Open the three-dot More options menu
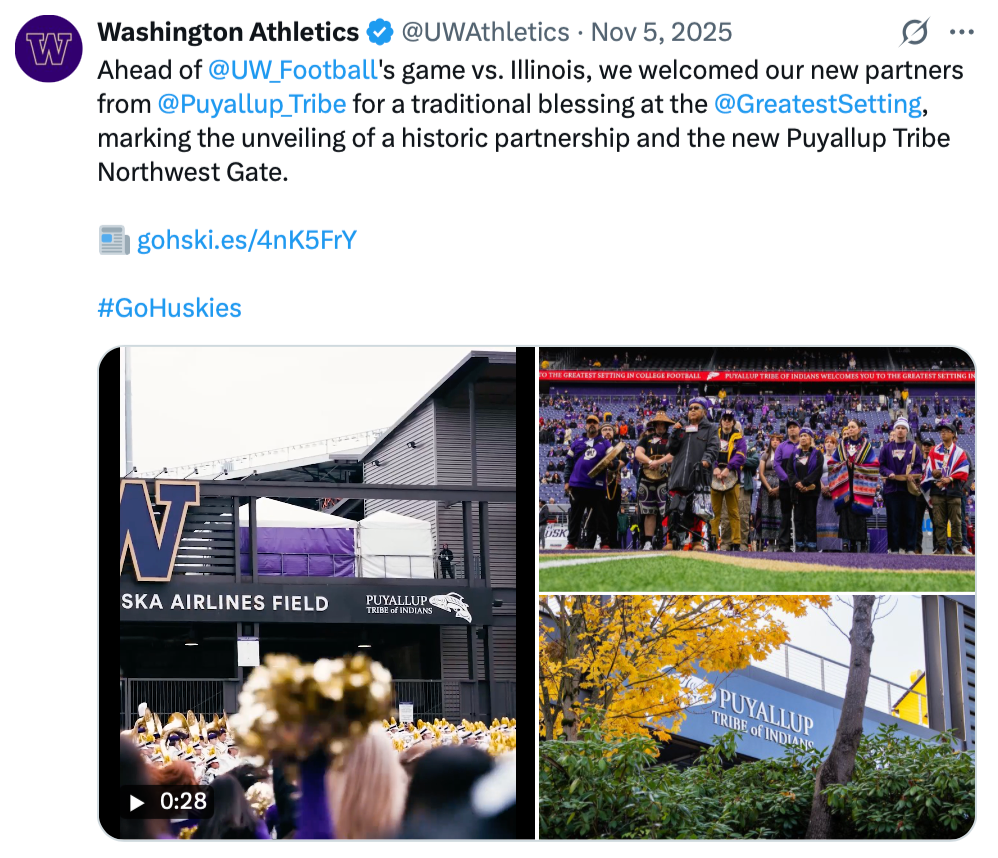The width and height of the screenshot is (998, 858). tap(961, 33)
